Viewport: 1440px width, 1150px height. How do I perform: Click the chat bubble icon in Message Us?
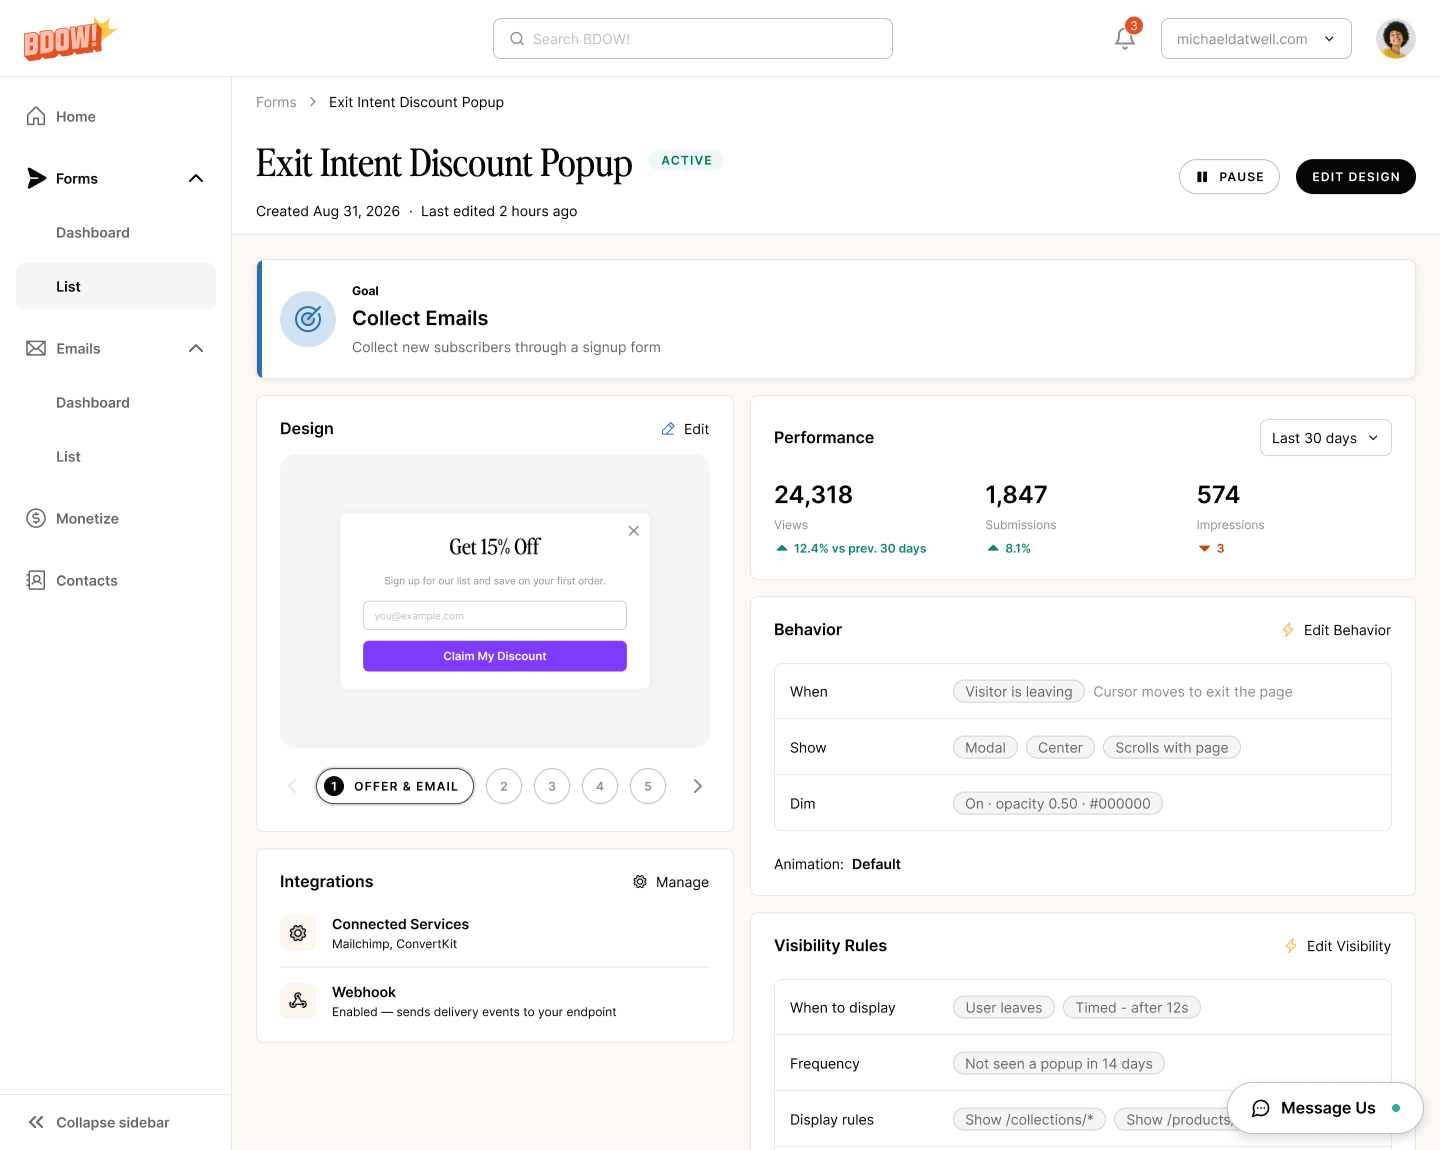pos(1261,1108)
